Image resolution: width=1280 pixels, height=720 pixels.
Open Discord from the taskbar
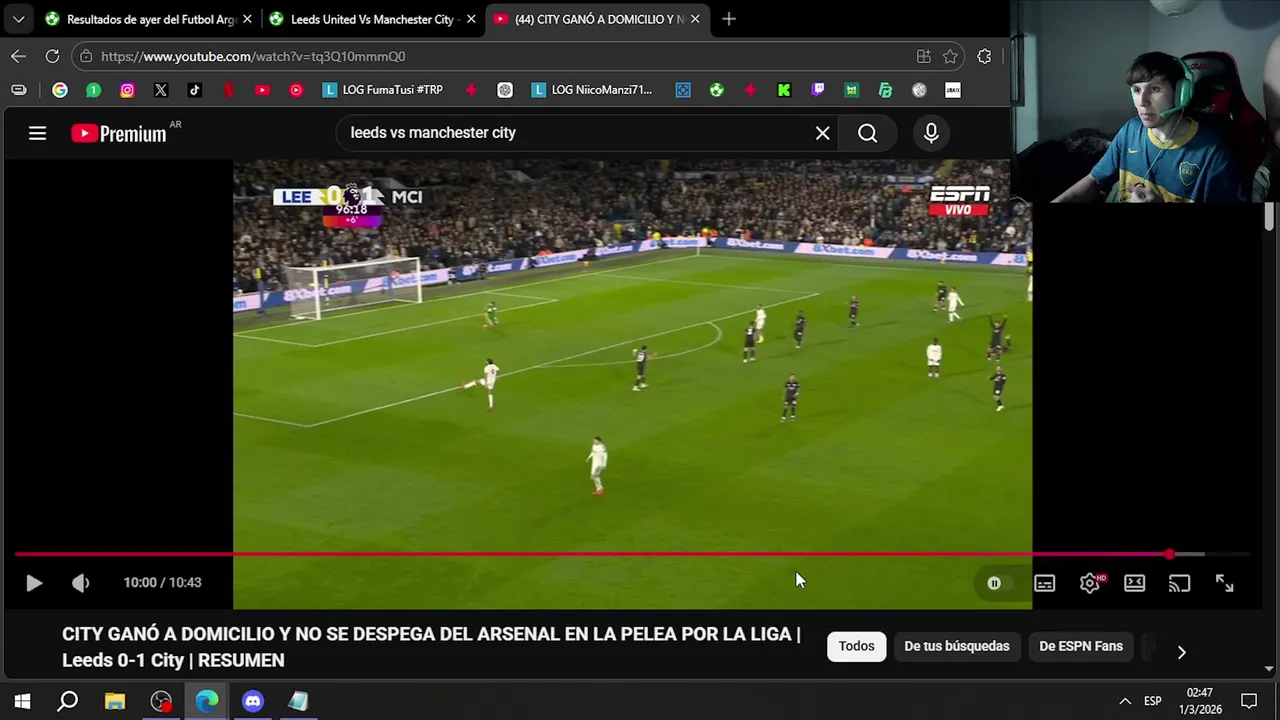pos(253,702)
